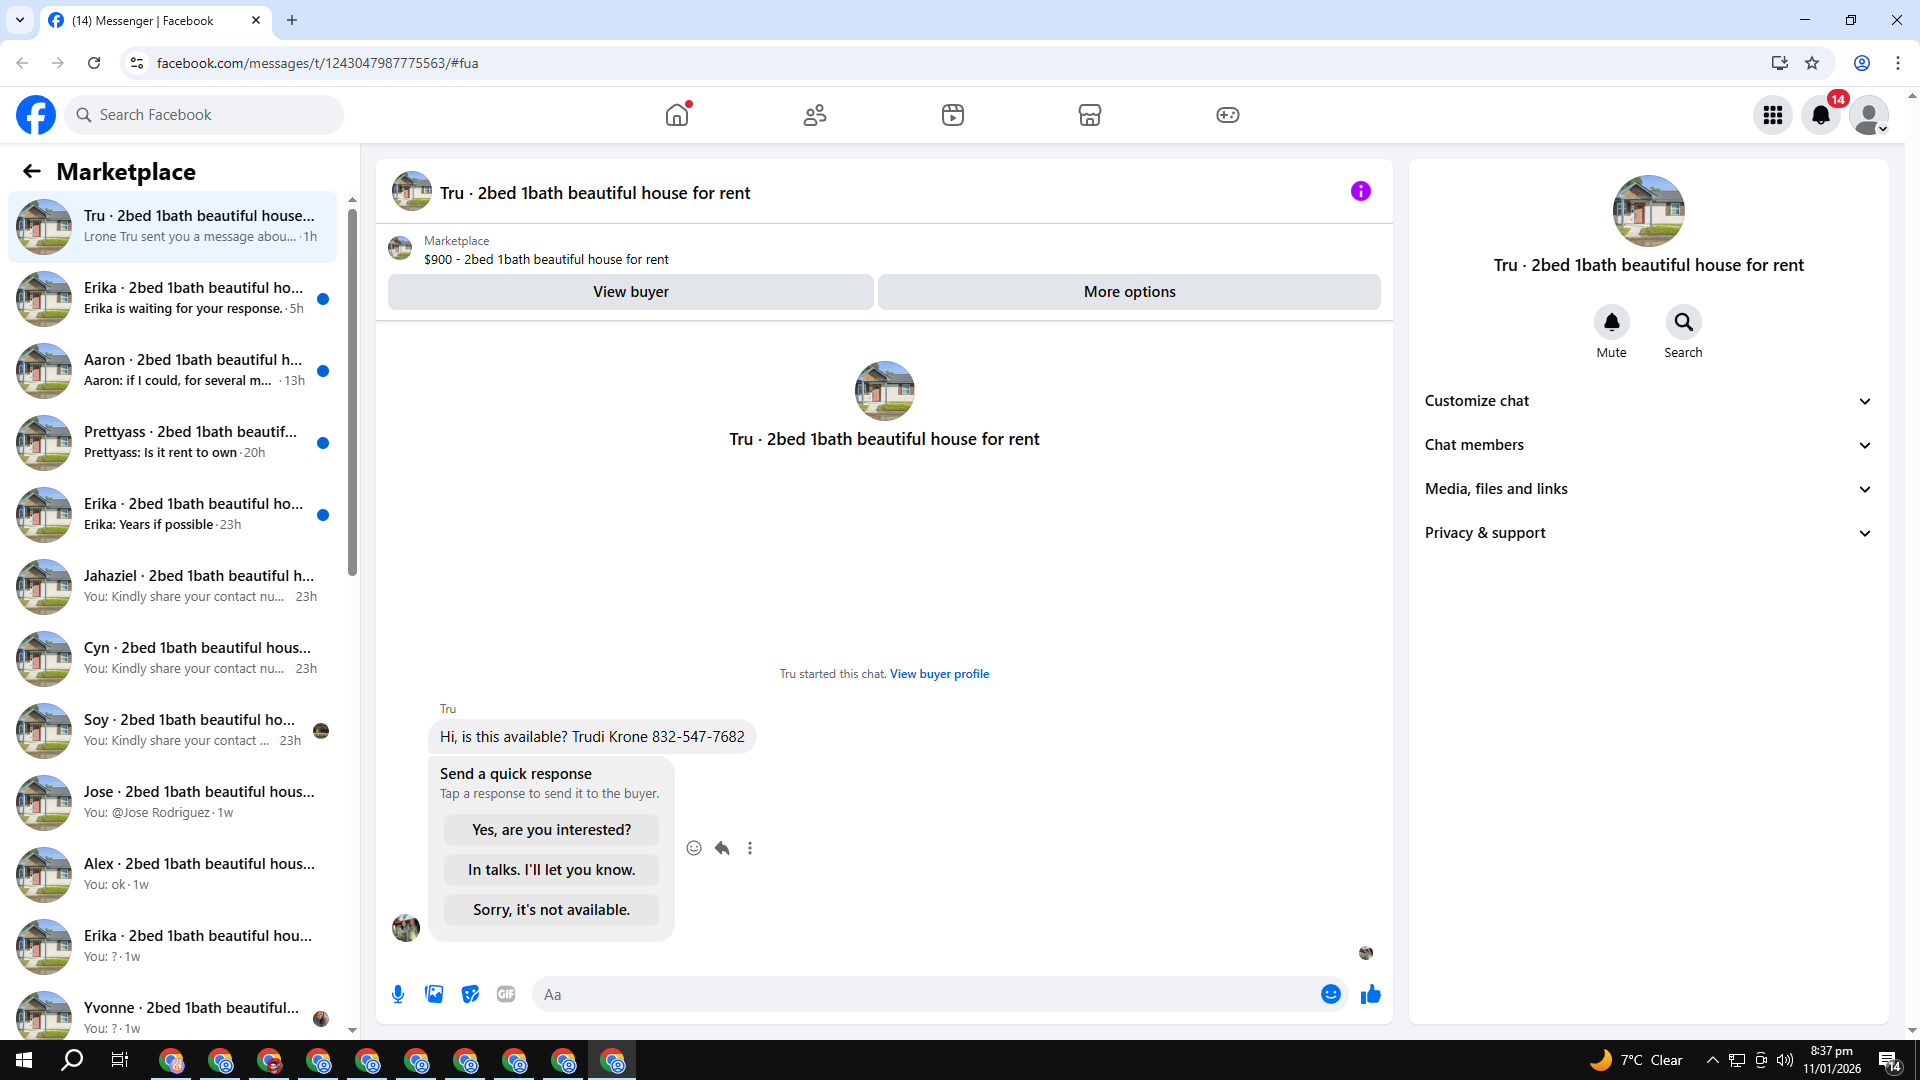
Task: Open the Prettyass conversation
Action: coord(173,443)
